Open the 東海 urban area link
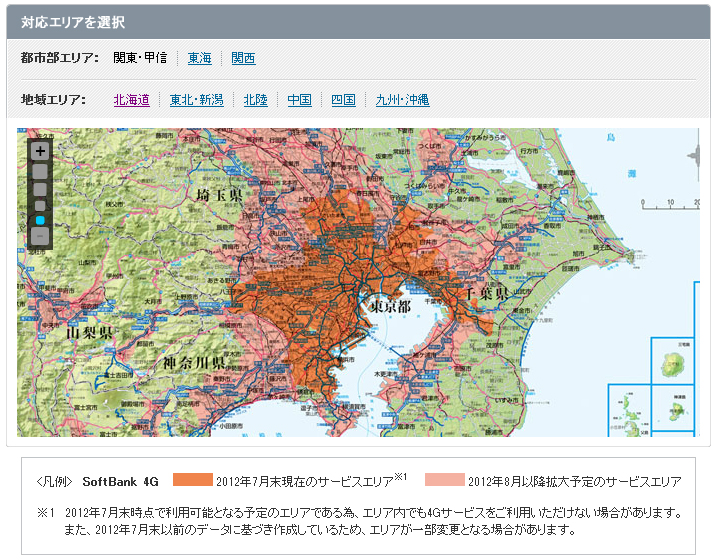This screenshot has height=560, width=715. click(x=199, y=58)
